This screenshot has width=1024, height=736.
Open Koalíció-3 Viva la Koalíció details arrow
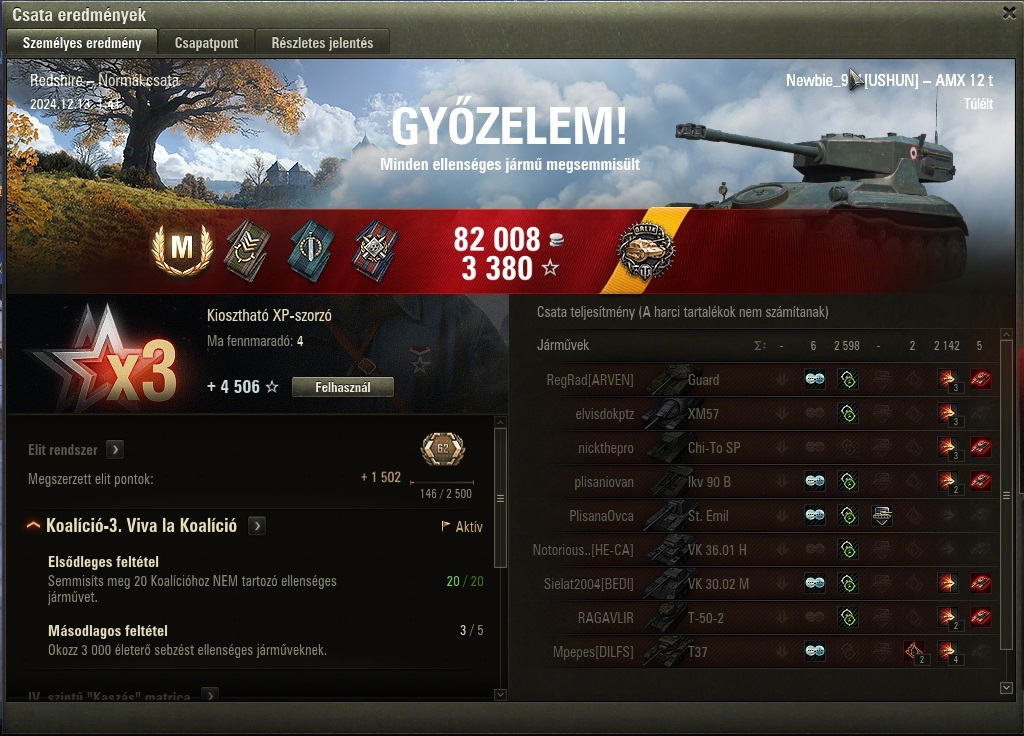pos(257,526)
